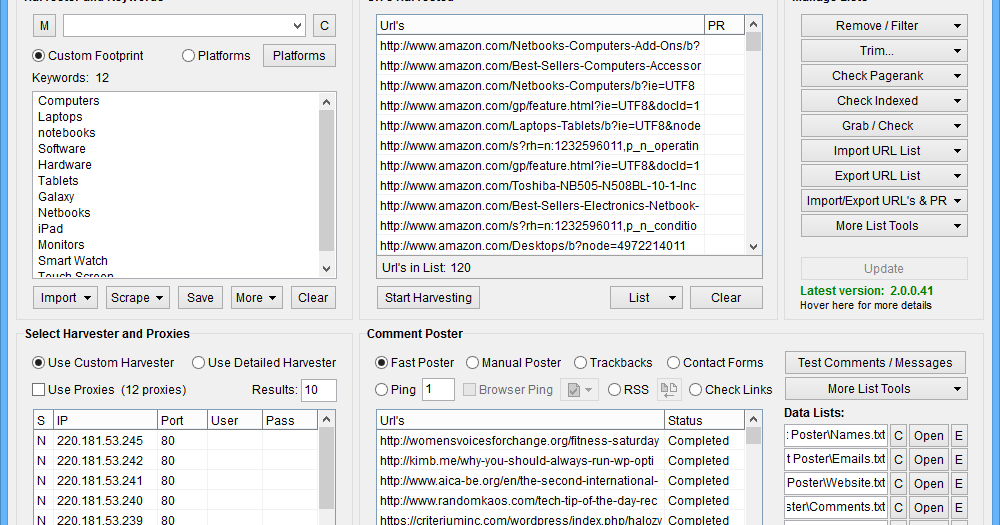Click the Results number field
Viewport: 1000px width, 525px height.
319,390
